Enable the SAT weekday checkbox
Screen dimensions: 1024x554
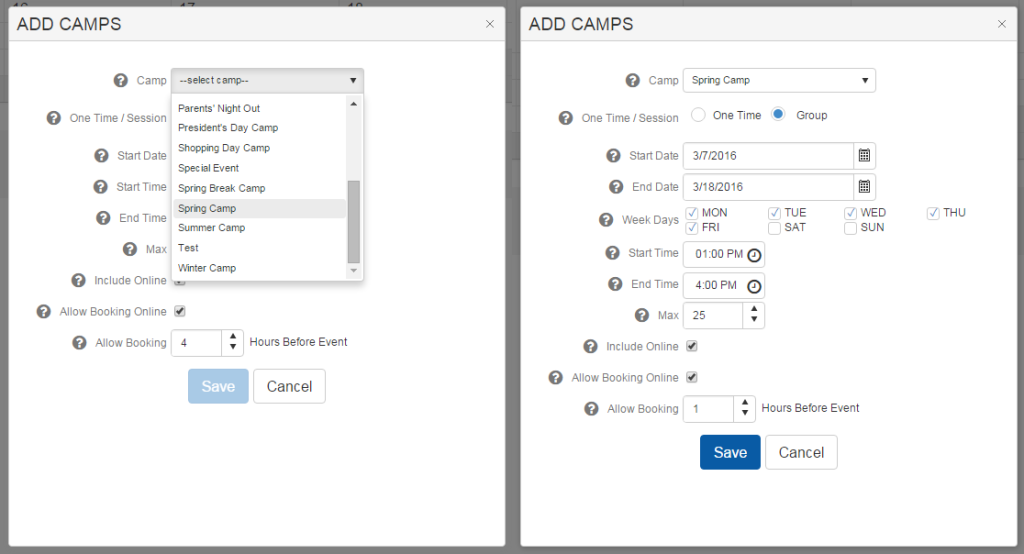point(775,228)
